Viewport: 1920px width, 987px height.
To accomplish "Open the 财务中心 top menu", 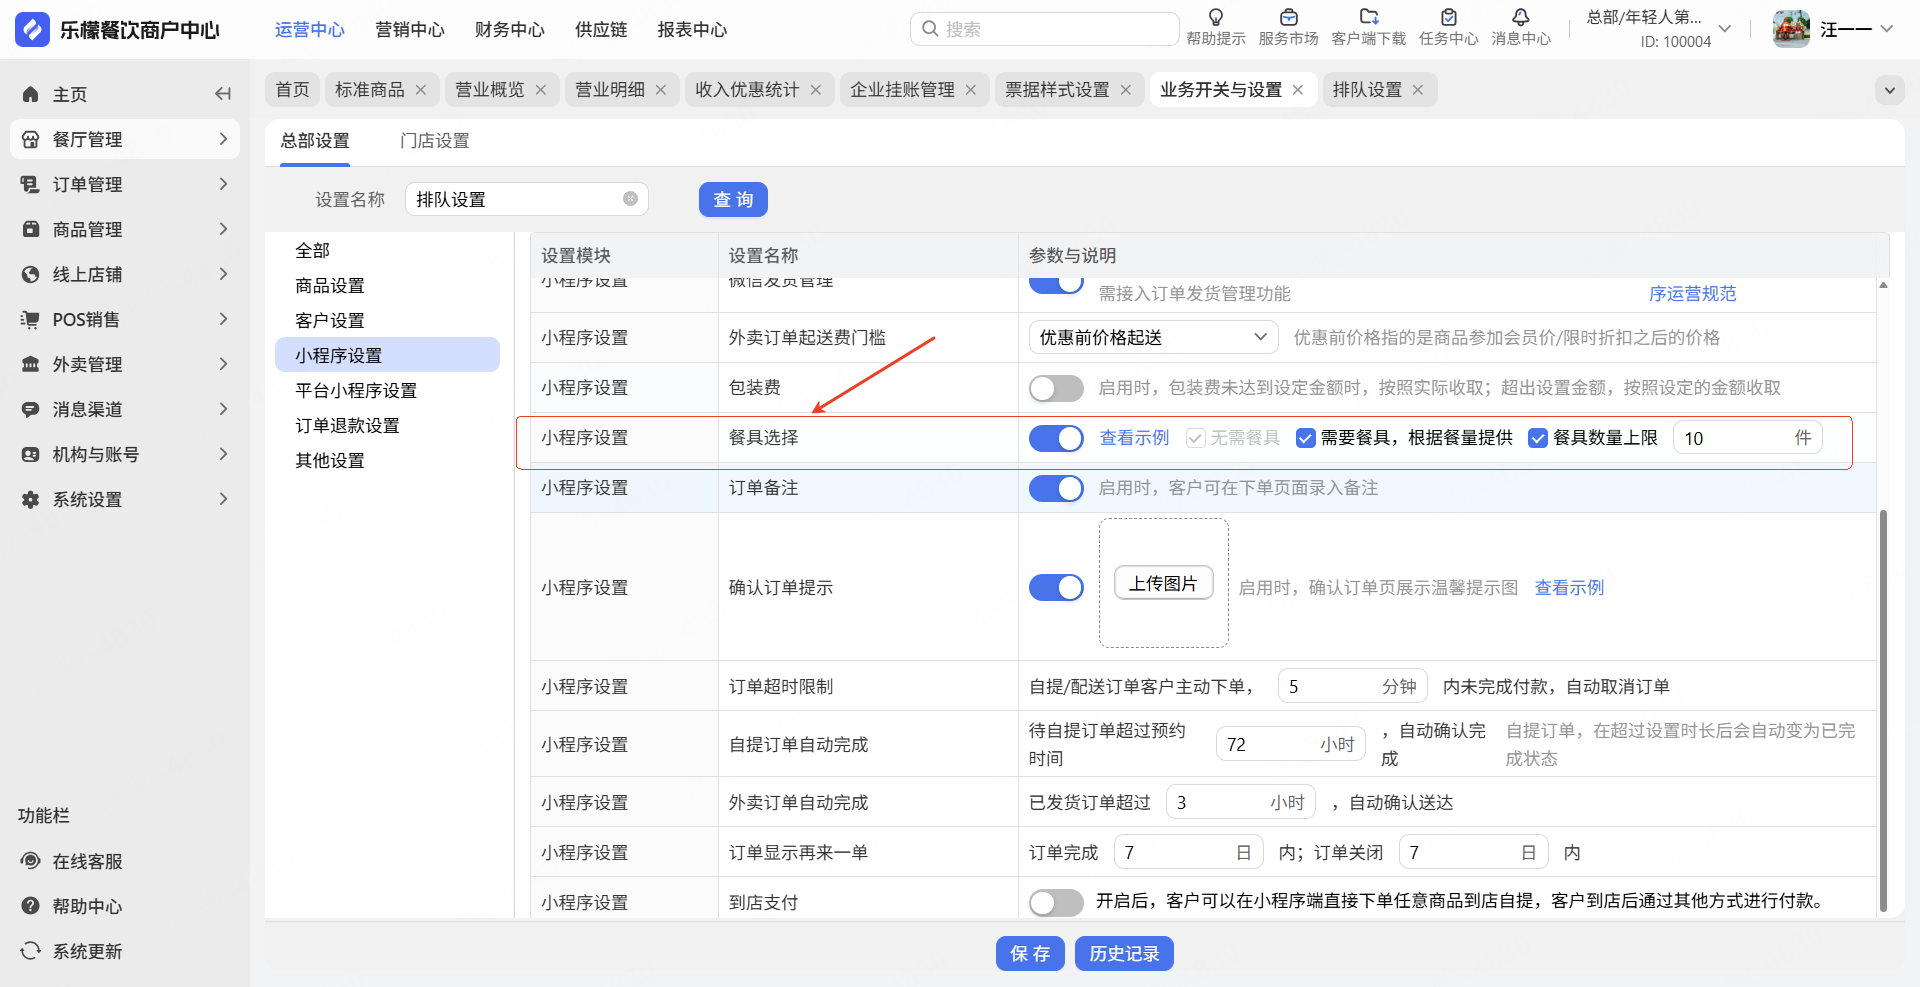I will [x=509, y=30].
